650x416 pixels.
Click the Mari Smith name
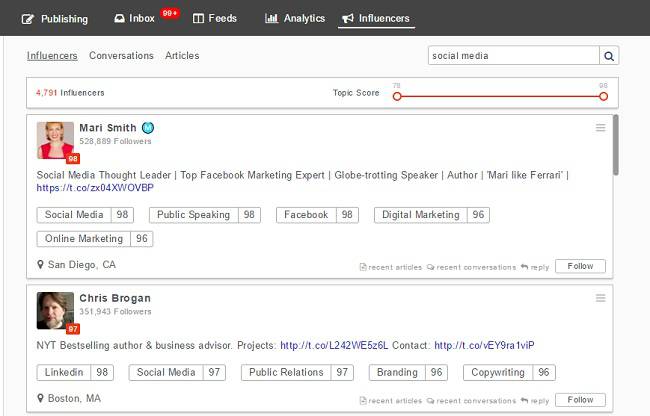108,128
